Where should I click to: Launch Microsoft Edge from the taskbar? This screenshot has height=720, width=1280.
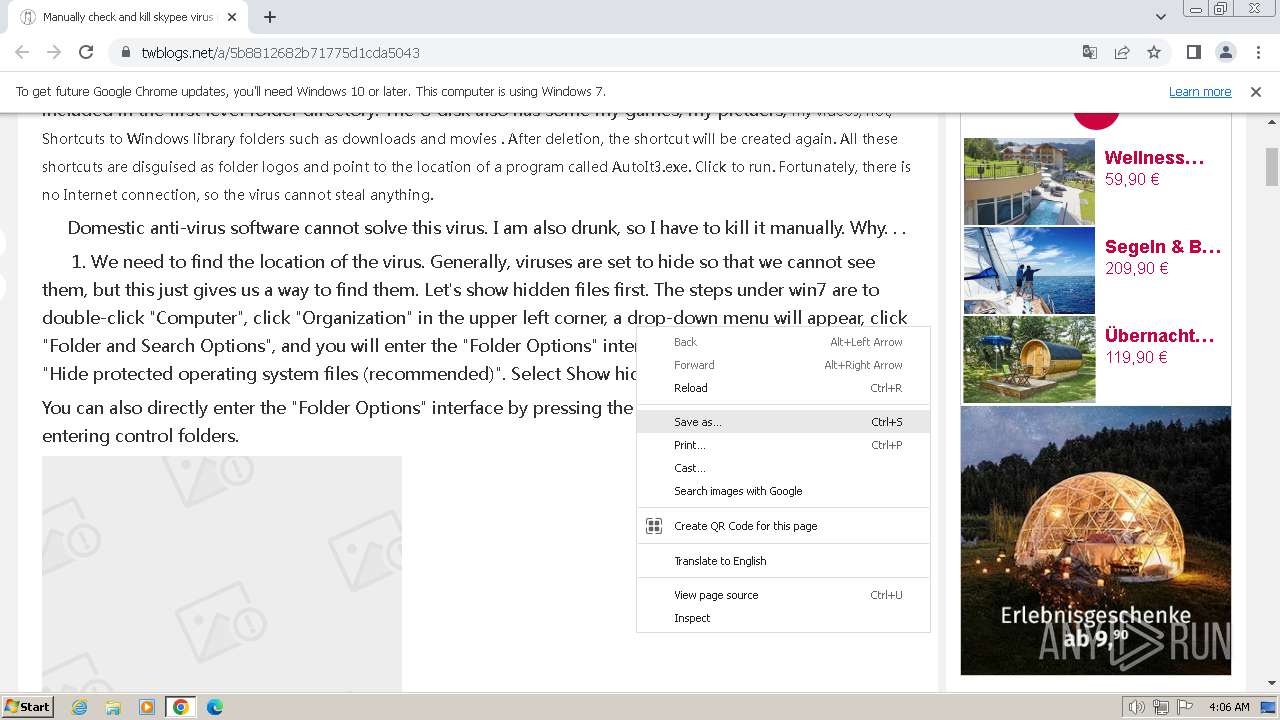215,707
